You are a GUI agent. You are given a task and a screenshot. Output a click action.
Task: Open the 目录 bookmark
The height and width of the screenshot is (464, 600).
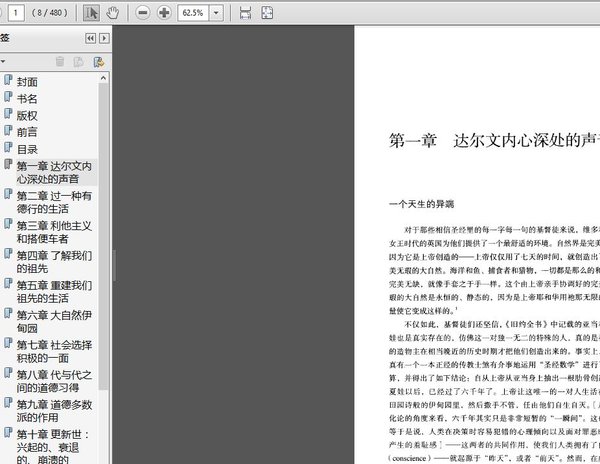tap(27, 149)
